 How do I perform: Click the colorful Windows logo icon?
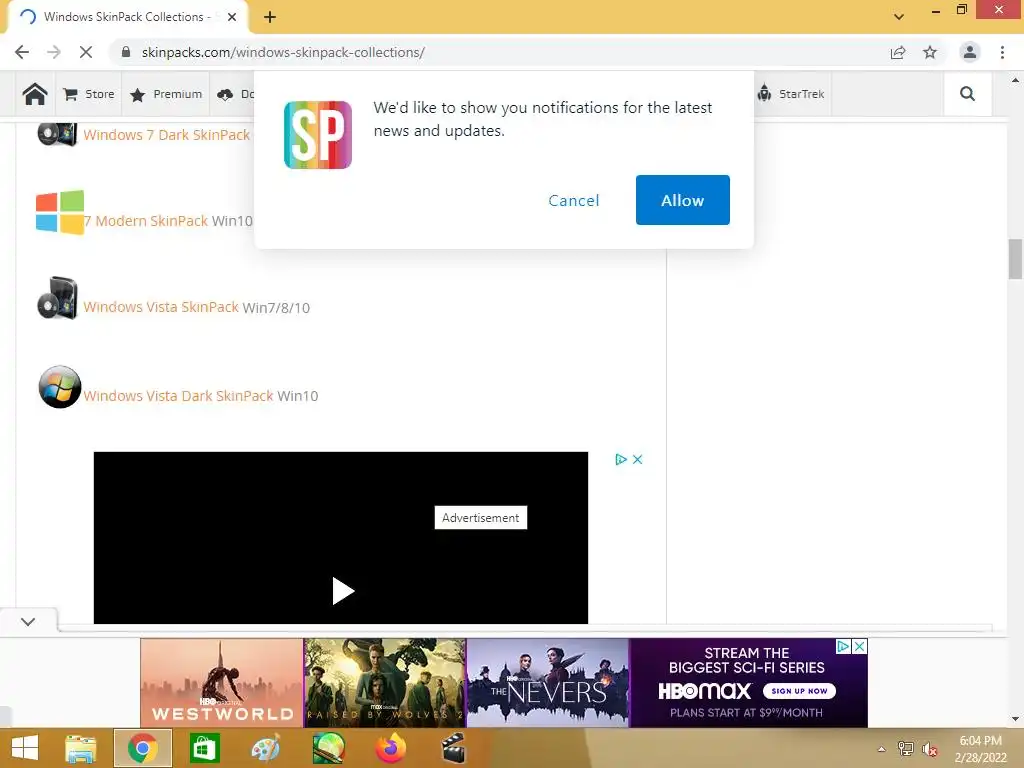59,212
